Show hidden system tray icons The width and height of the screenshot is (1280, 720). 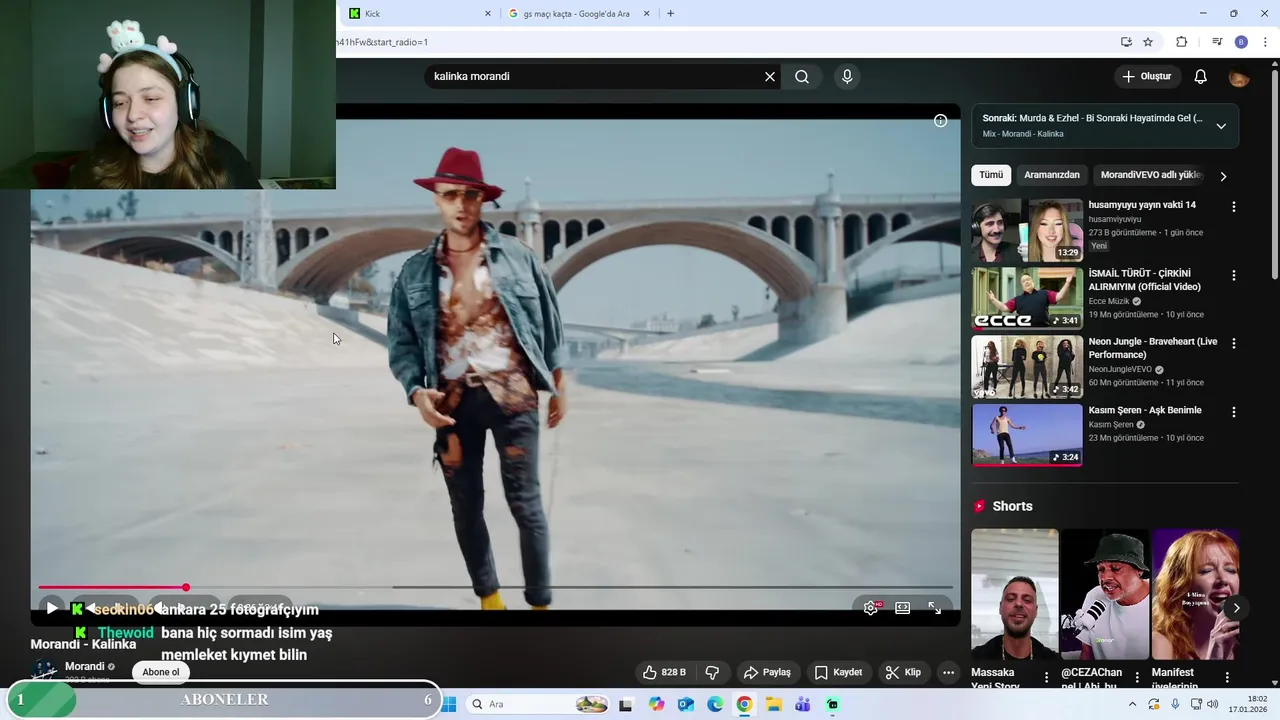1132,704
